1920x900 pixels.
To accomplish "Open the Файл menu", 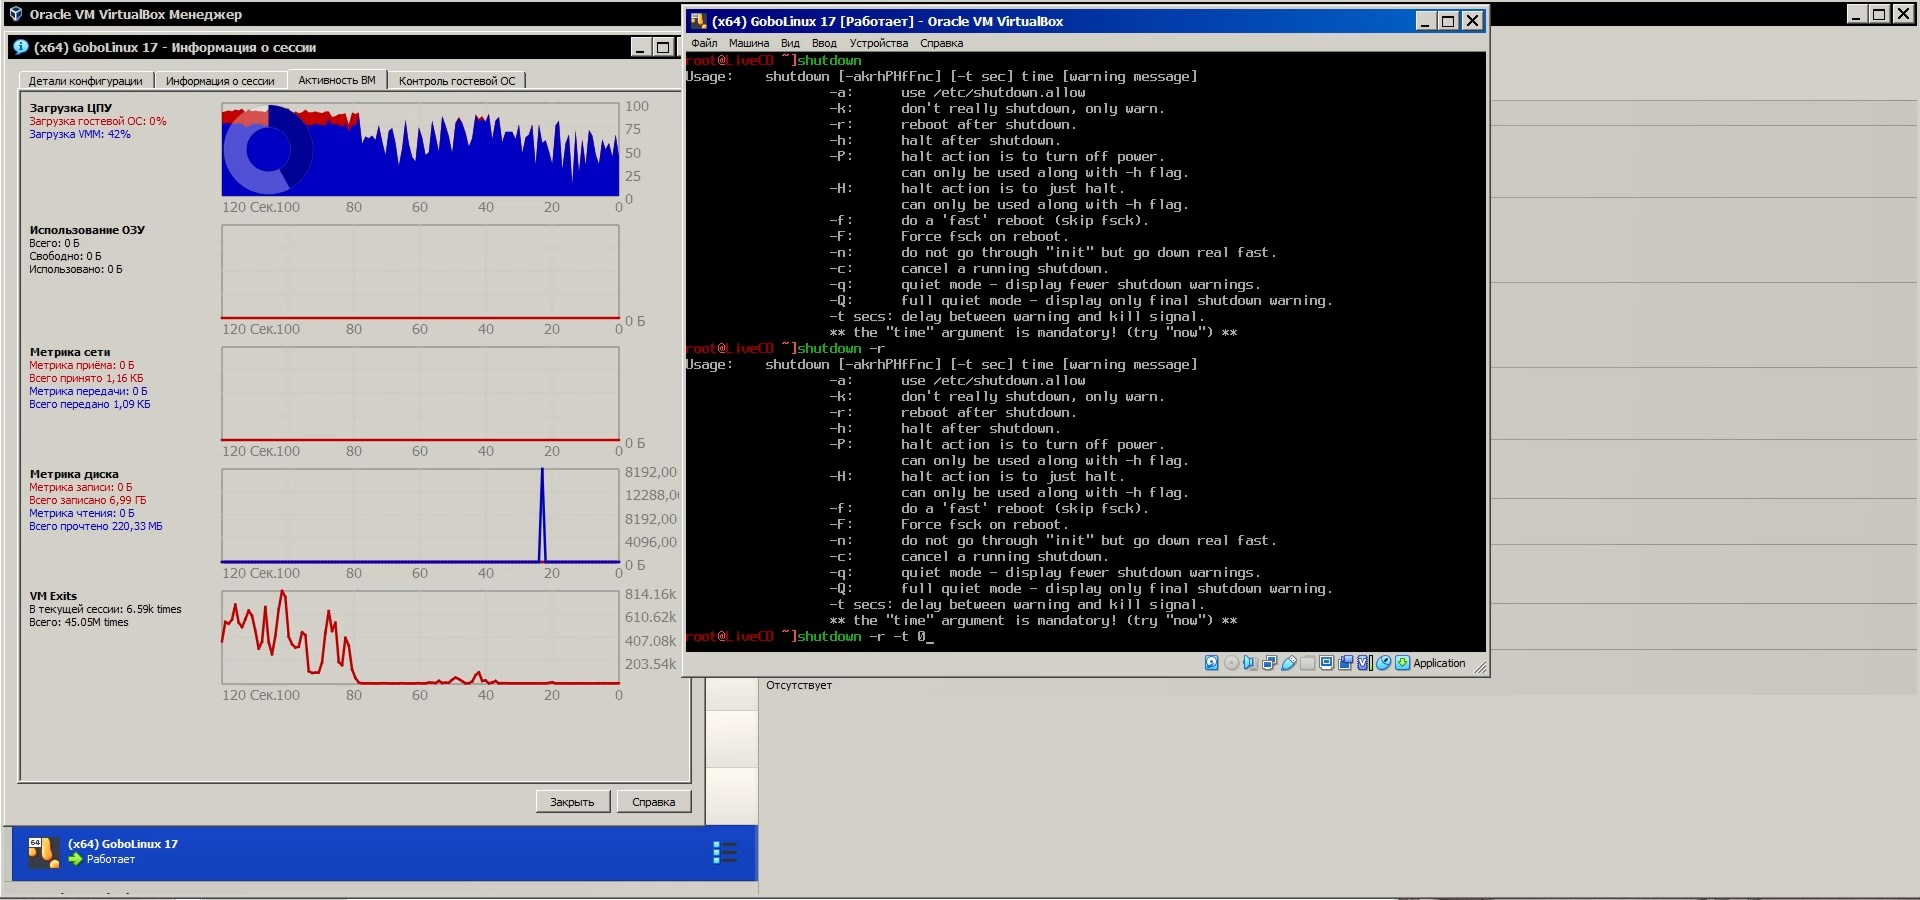I will 704,43.
